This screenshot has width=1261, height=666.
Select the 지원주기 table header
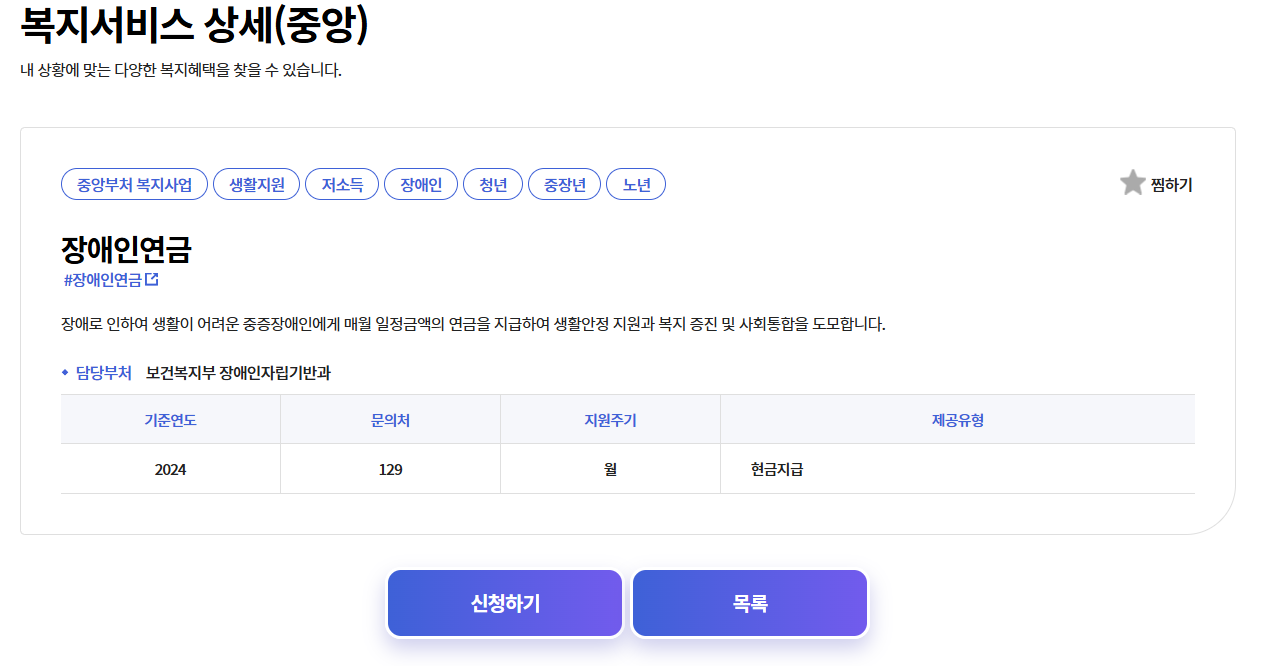pos(610,418)
